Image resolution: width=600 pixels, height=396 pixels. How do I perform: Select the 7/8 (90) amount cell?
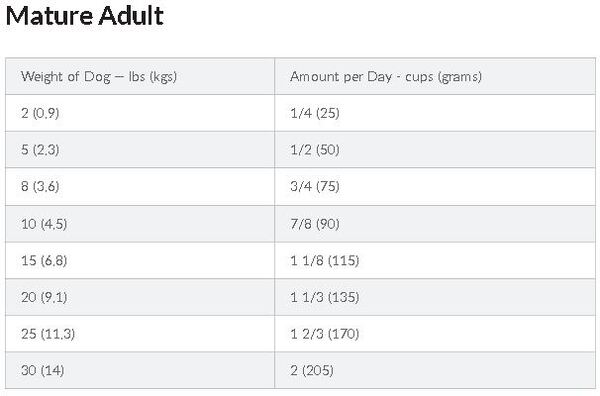point(435,223)
